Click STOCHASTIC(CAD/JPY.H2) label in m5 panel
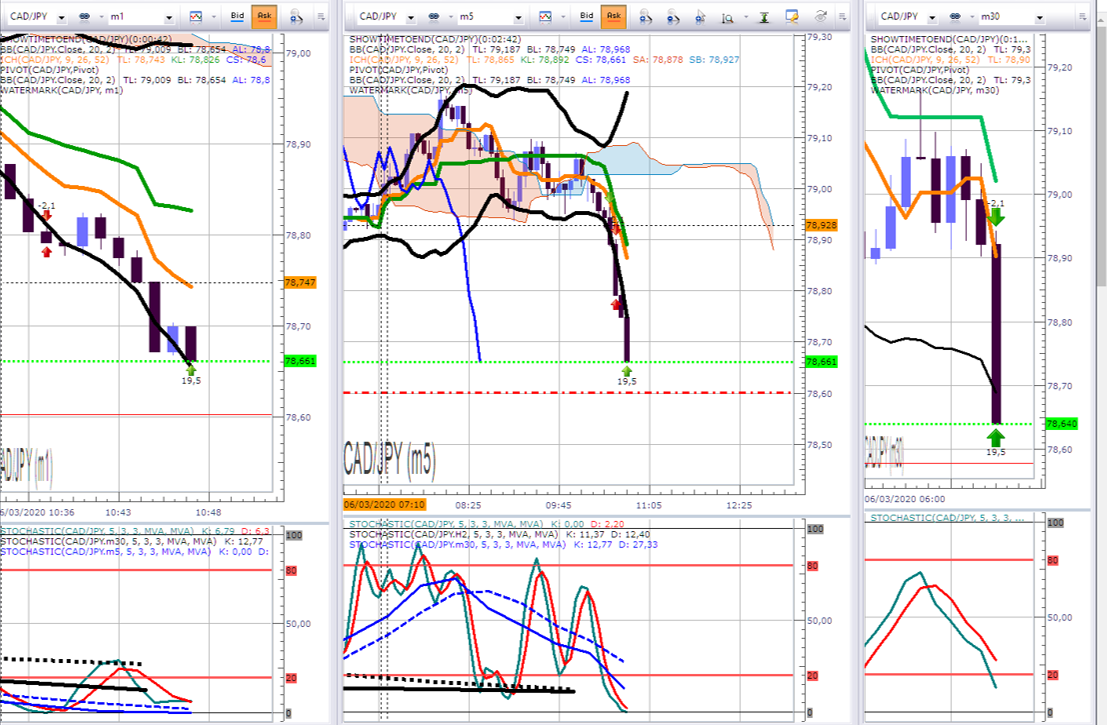 pyautogui.click(x=453, y=534)
